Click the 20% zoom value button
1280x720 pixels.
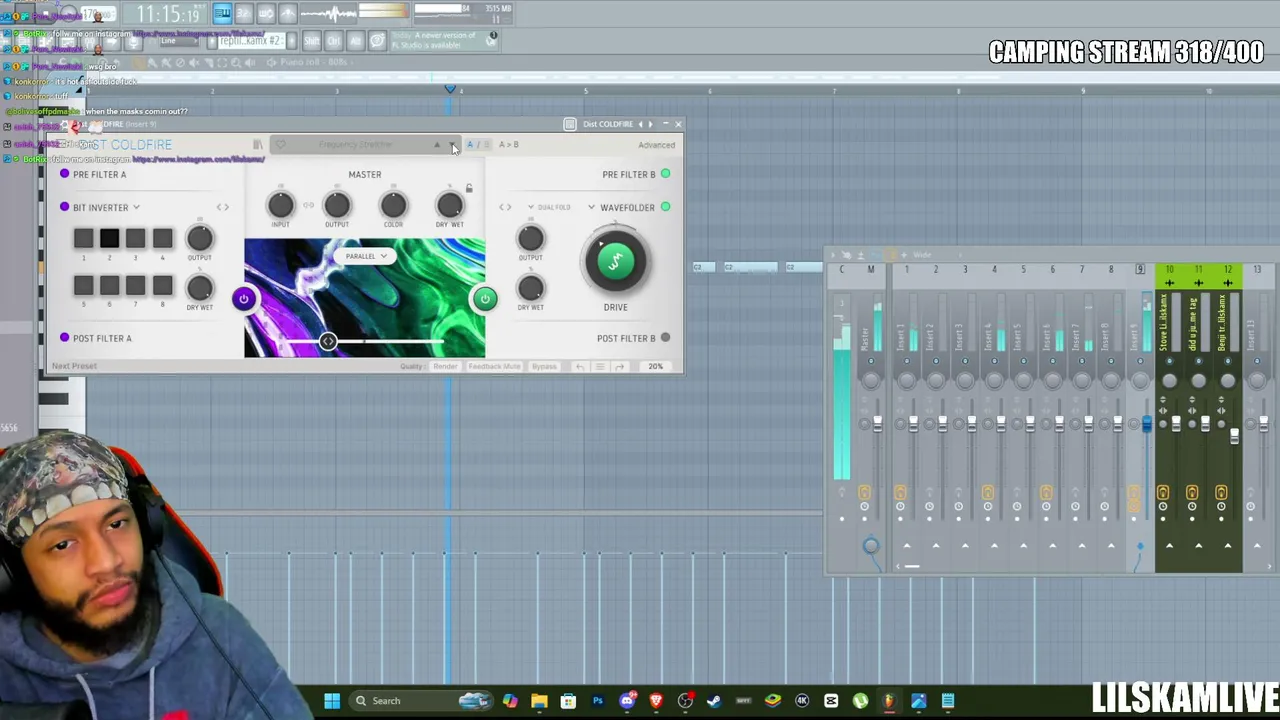coord(655,367)
